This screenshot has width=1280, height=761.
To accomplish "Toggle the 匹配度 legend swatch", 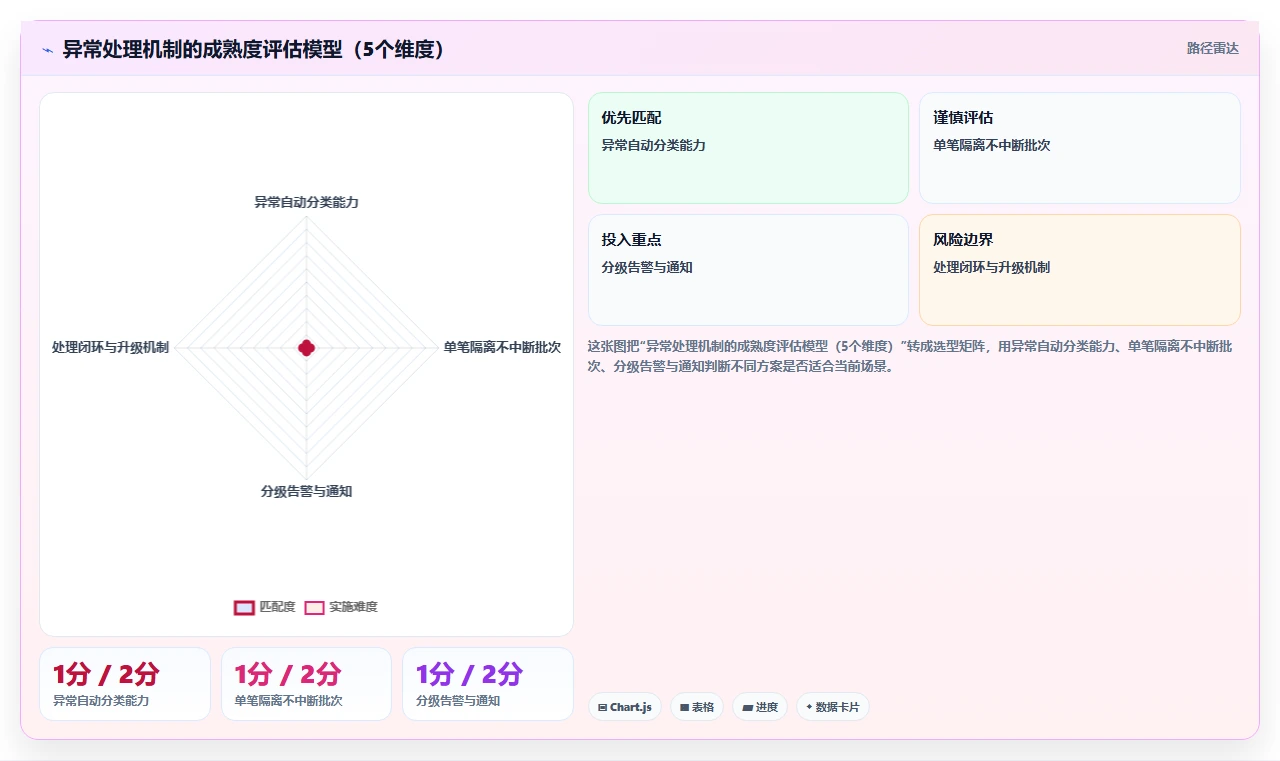I will point(244,607).
